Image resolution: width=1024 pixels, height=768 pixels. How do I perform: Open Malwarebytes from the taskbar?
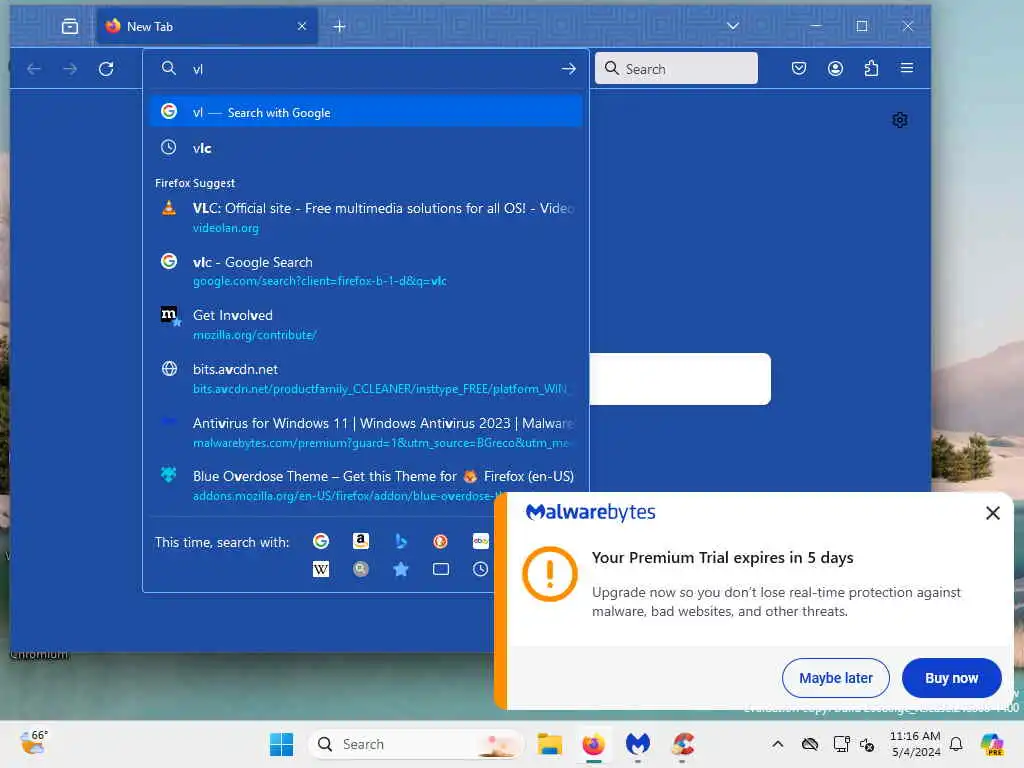pyautogui.click(x=638, y=744)
